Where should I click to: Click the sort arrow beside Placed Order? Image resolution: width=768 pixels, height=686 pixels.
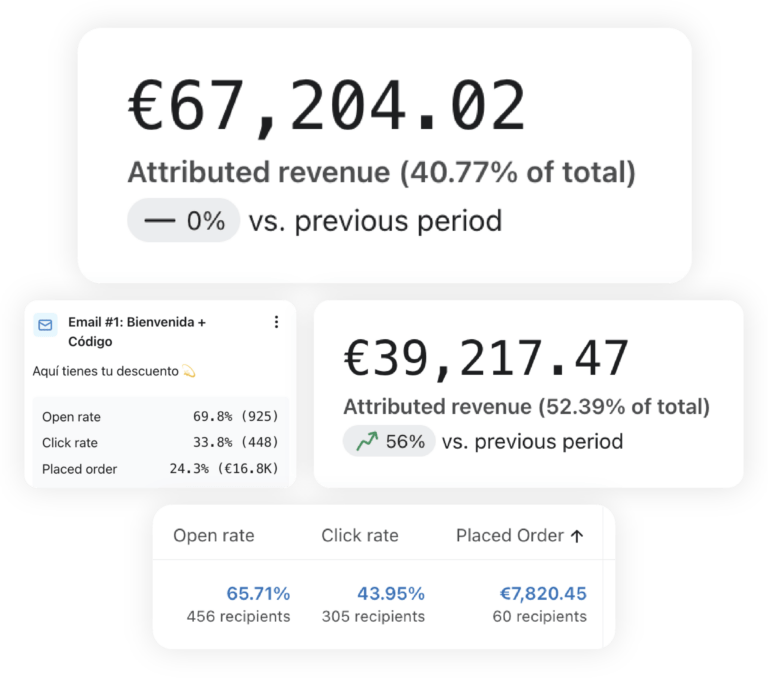(577, 536)
